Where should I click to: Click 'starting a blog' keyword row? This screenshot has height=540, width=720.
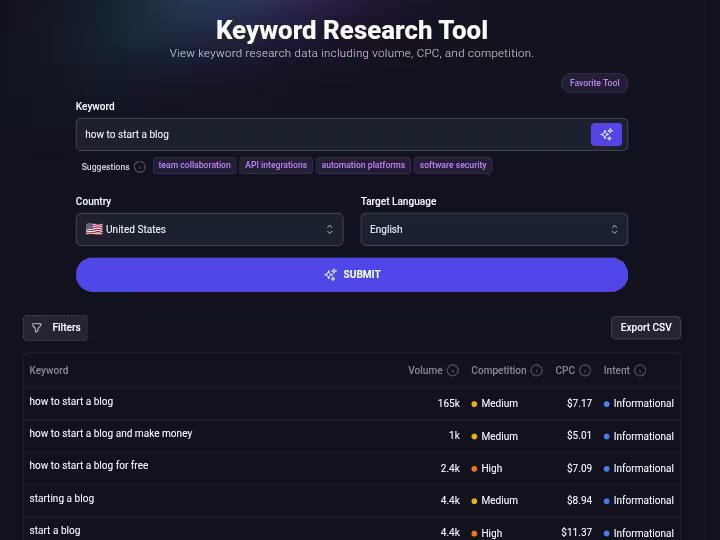click(352, 500)
